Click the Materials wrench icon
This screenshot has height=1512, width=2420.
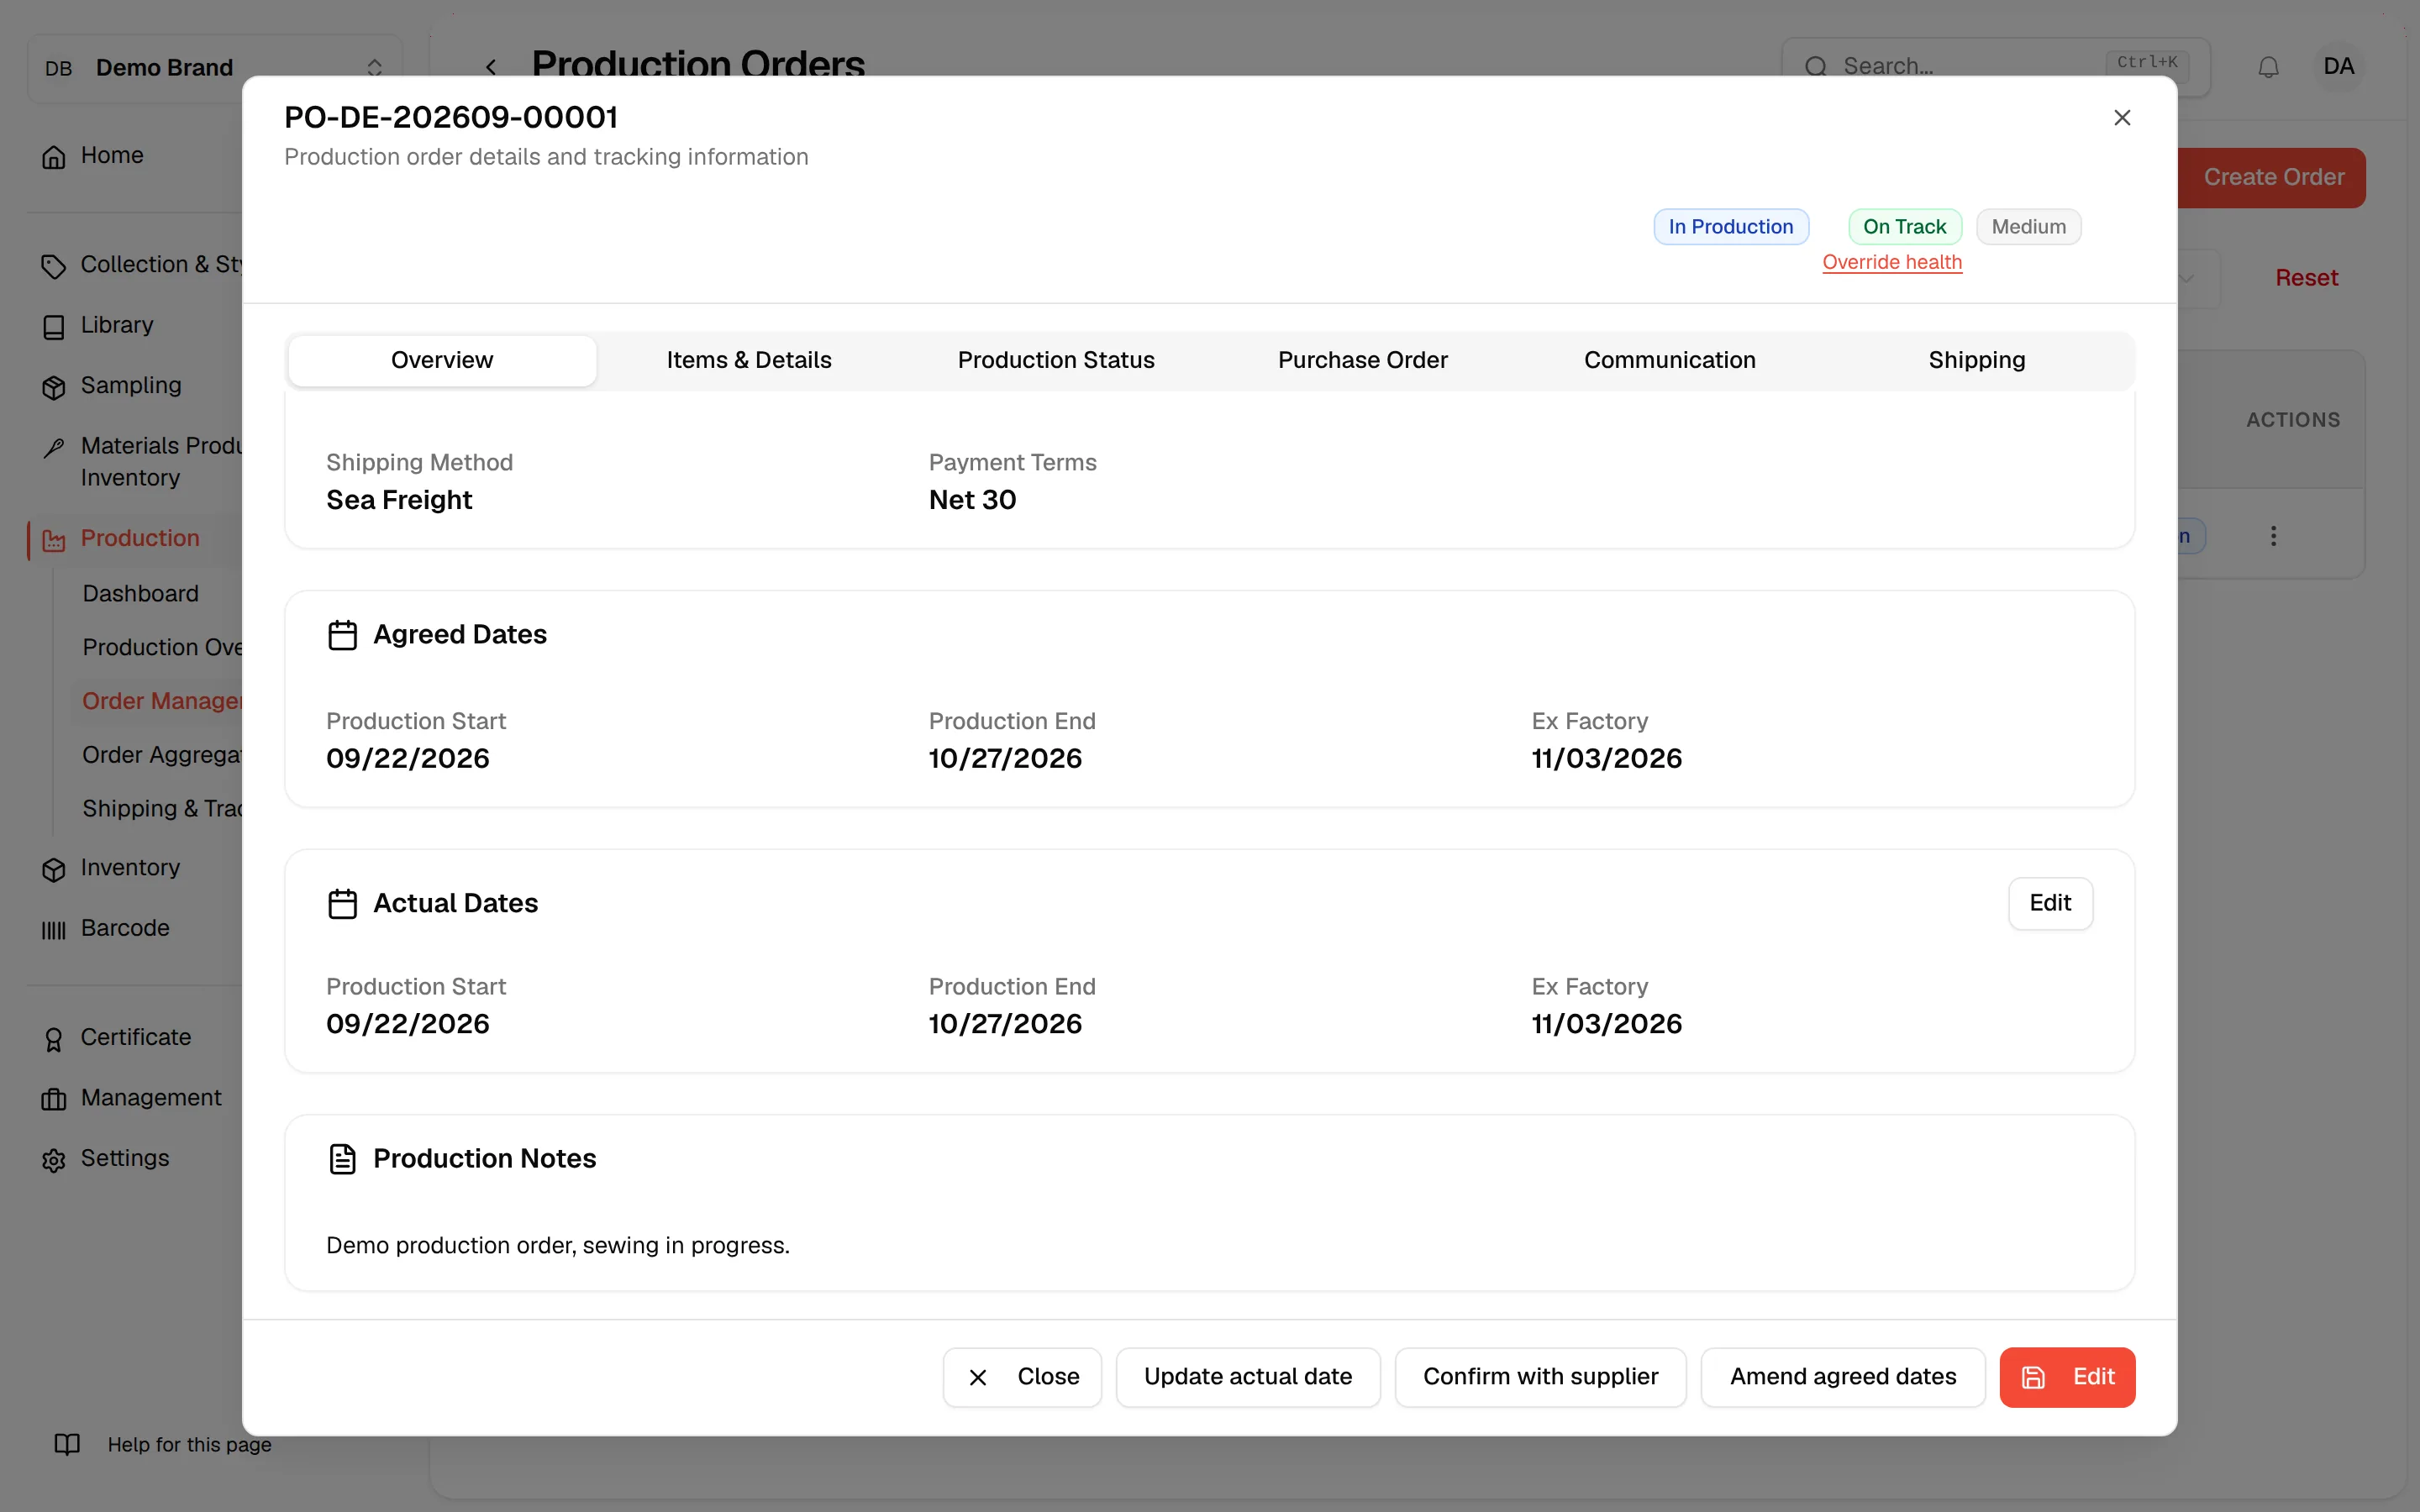54,447
